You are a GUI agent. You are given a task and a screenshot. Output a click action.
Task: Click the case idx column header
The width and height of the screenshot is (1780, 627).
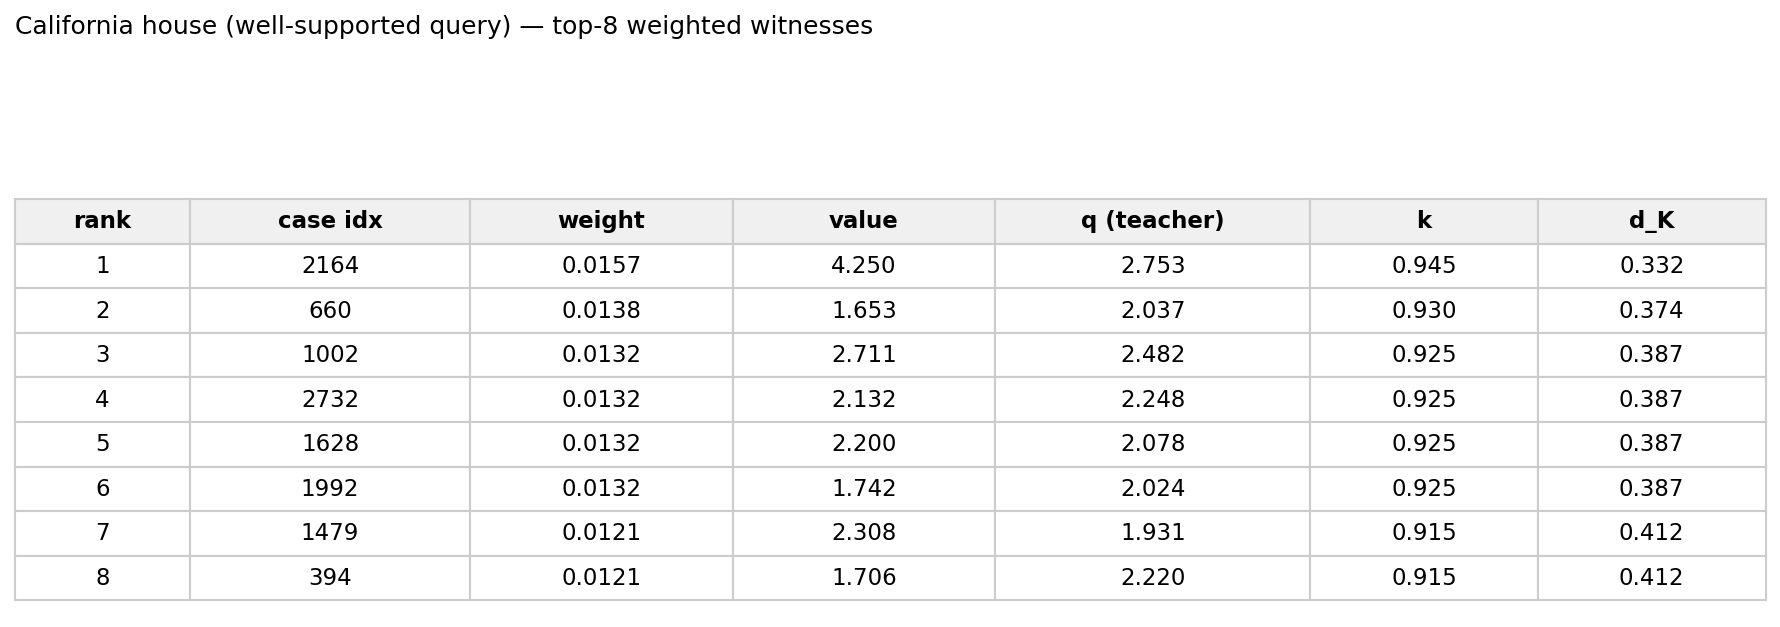(330, 221)
